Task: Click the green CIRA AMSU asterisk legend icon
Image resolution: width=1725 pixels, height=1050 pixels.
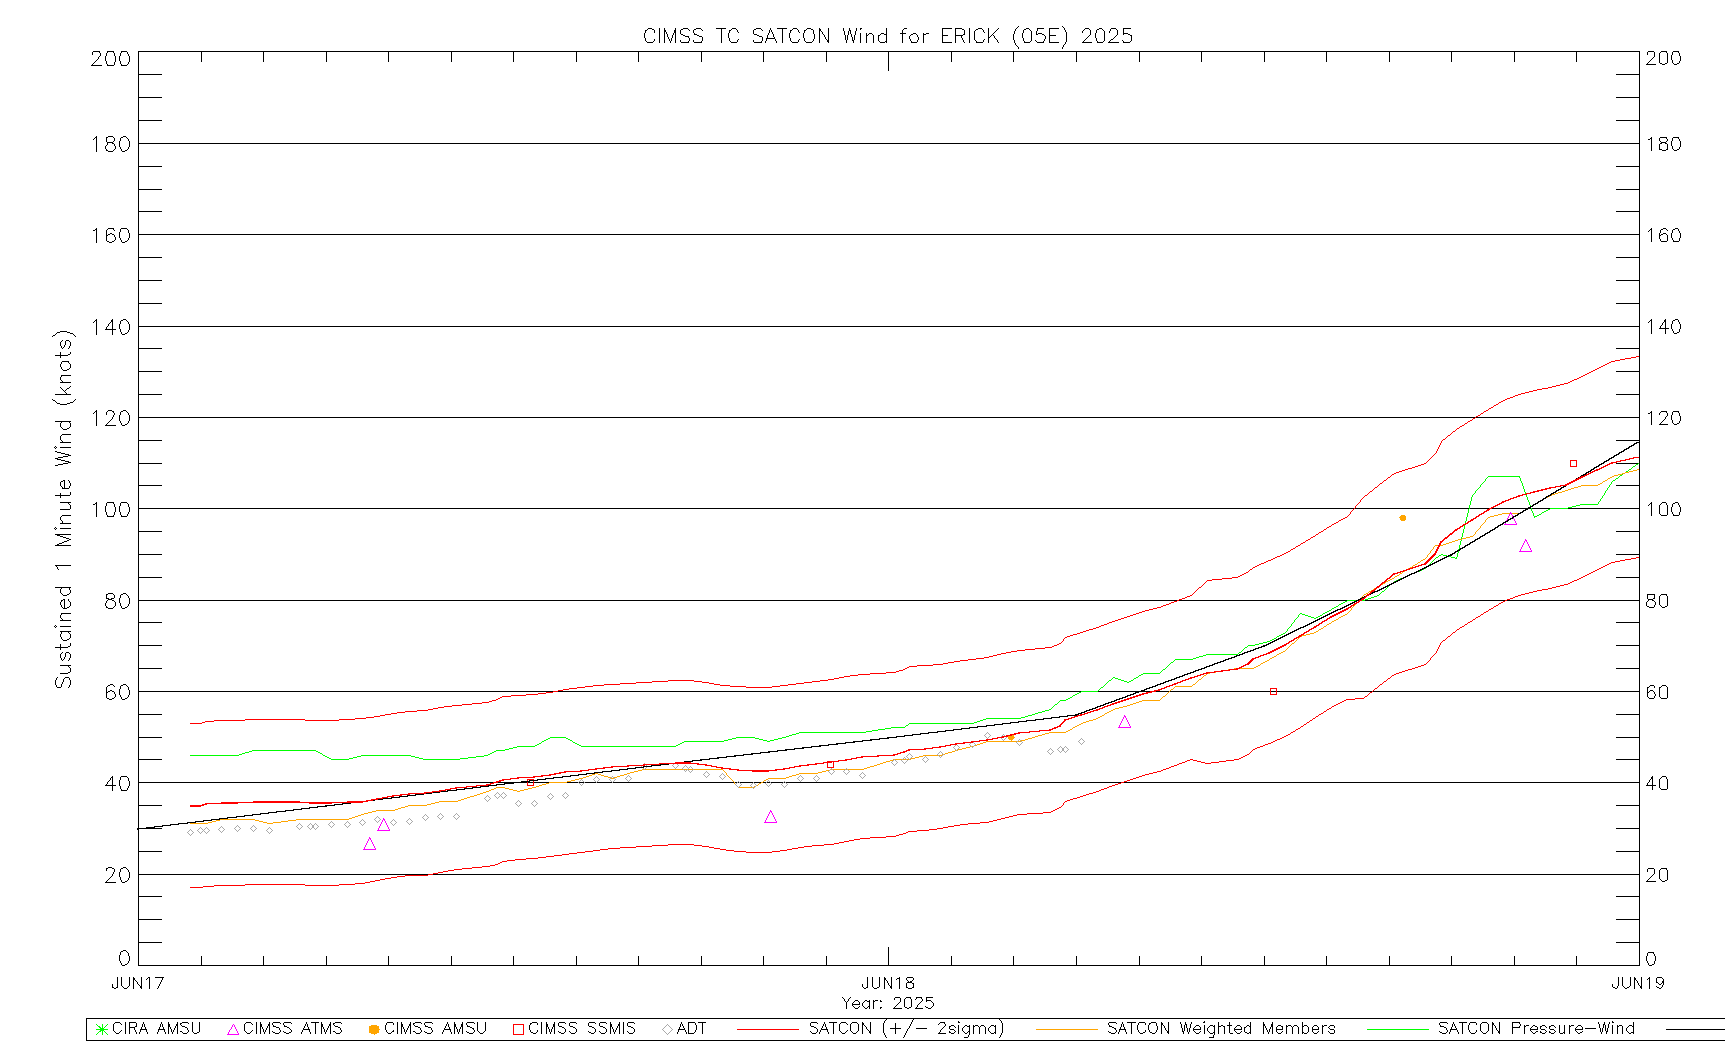Action: point(101,1029)
